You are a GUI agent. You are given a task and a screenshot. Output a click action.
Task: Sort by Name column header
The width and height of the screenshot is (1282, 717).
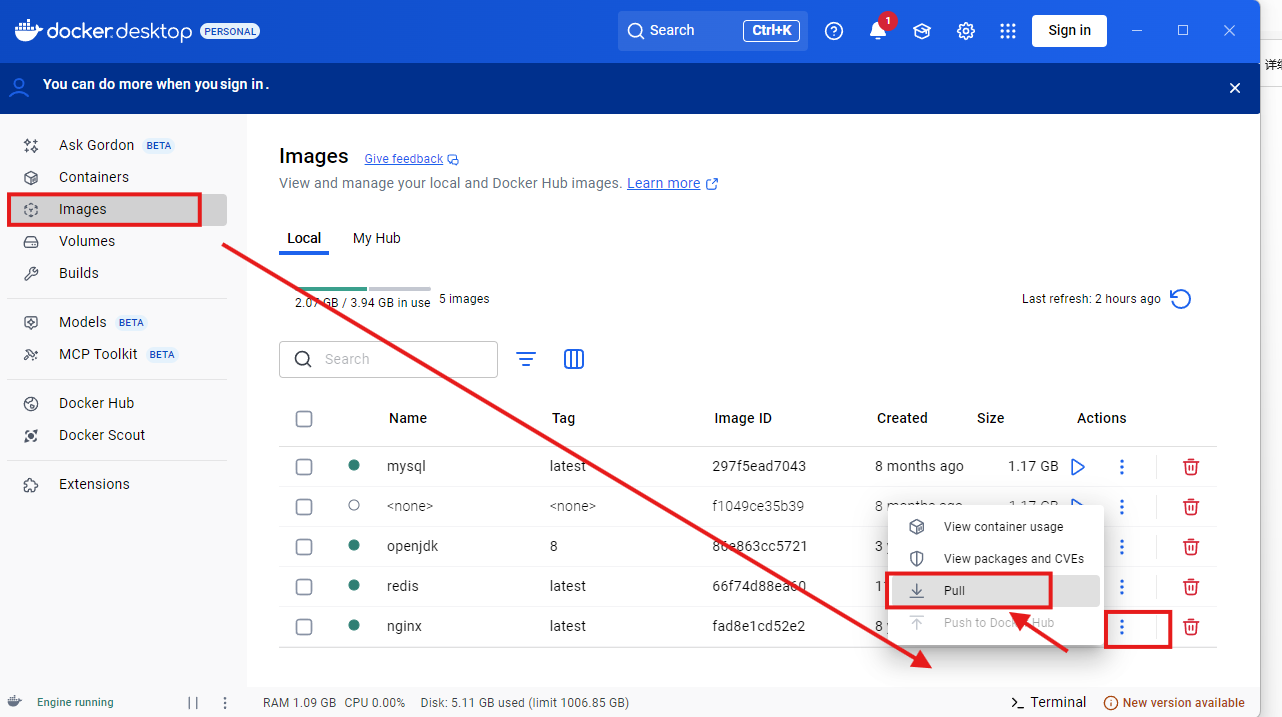point(408,418)
